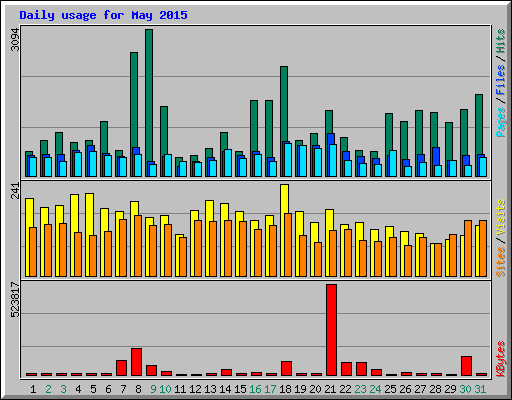The width and height of the screenshot is (512, 400).
Task: Click the green hits bar for day 25
Action: tap(389, 132)
